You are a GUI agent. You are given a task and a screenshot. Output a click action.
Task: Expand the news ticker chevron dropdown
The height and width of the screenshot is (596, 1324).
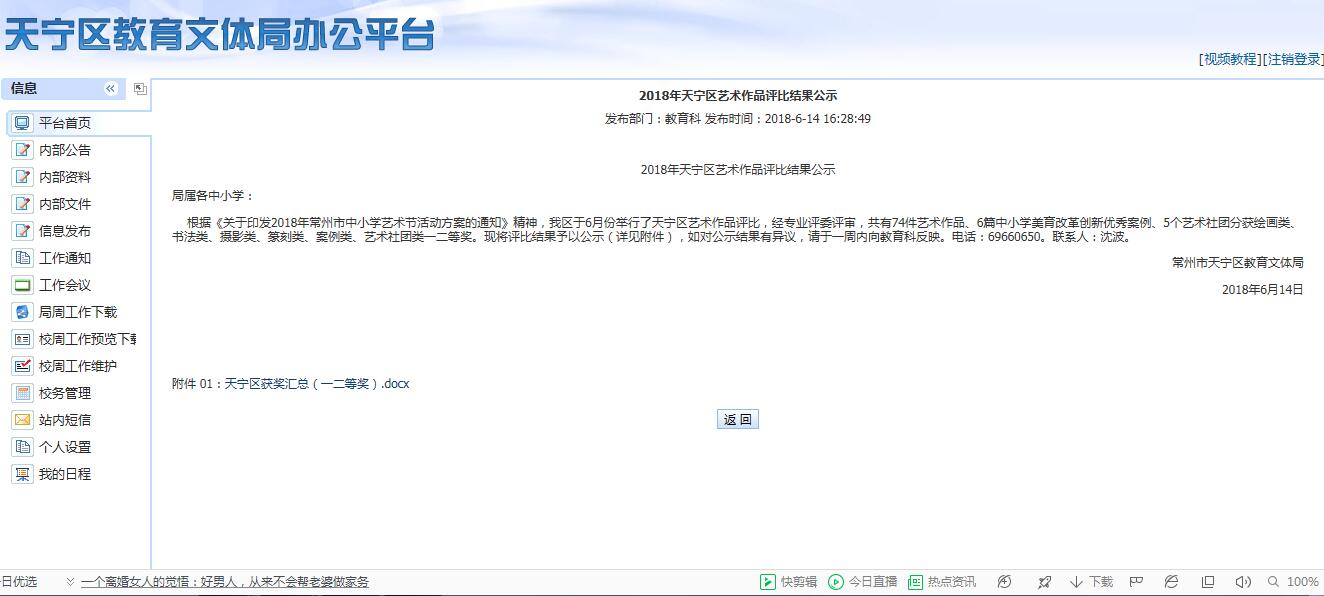[70, 582]
